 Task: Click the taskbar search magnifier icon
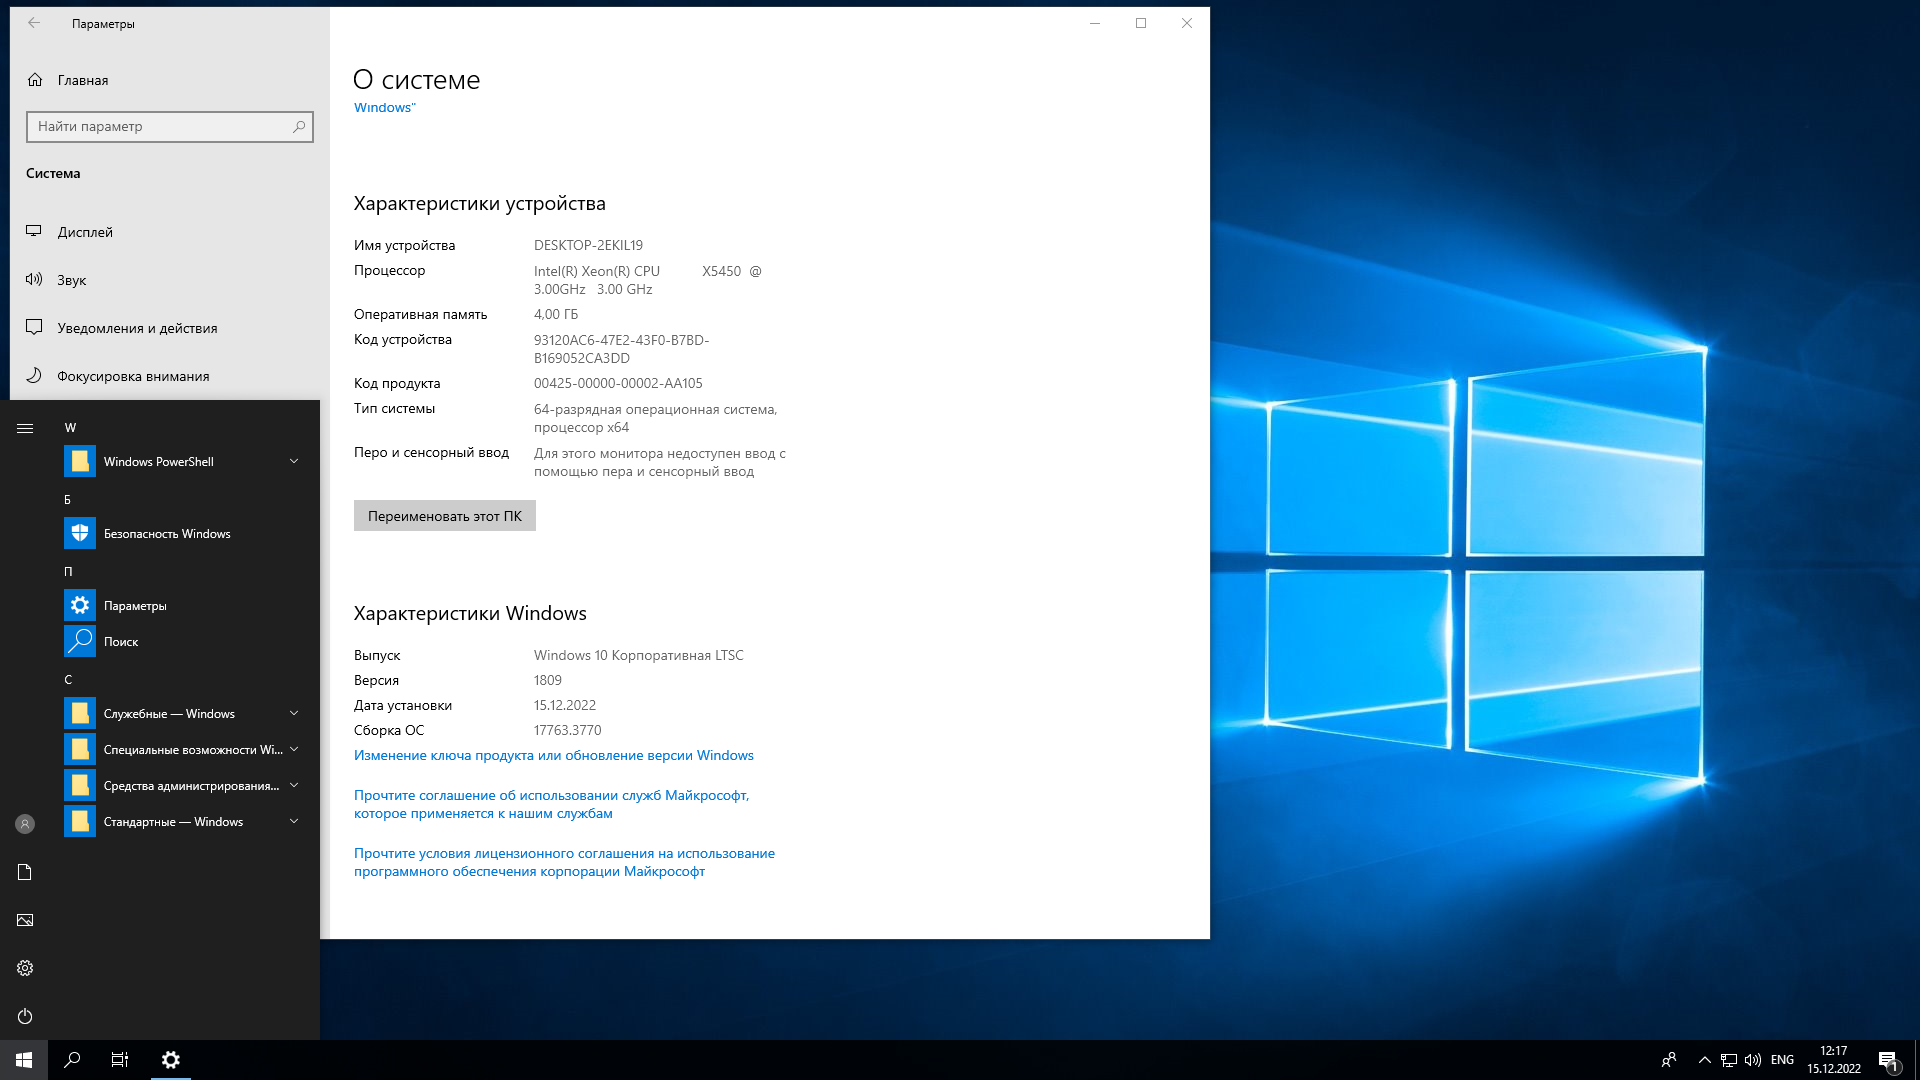[x=72, y=1060]
